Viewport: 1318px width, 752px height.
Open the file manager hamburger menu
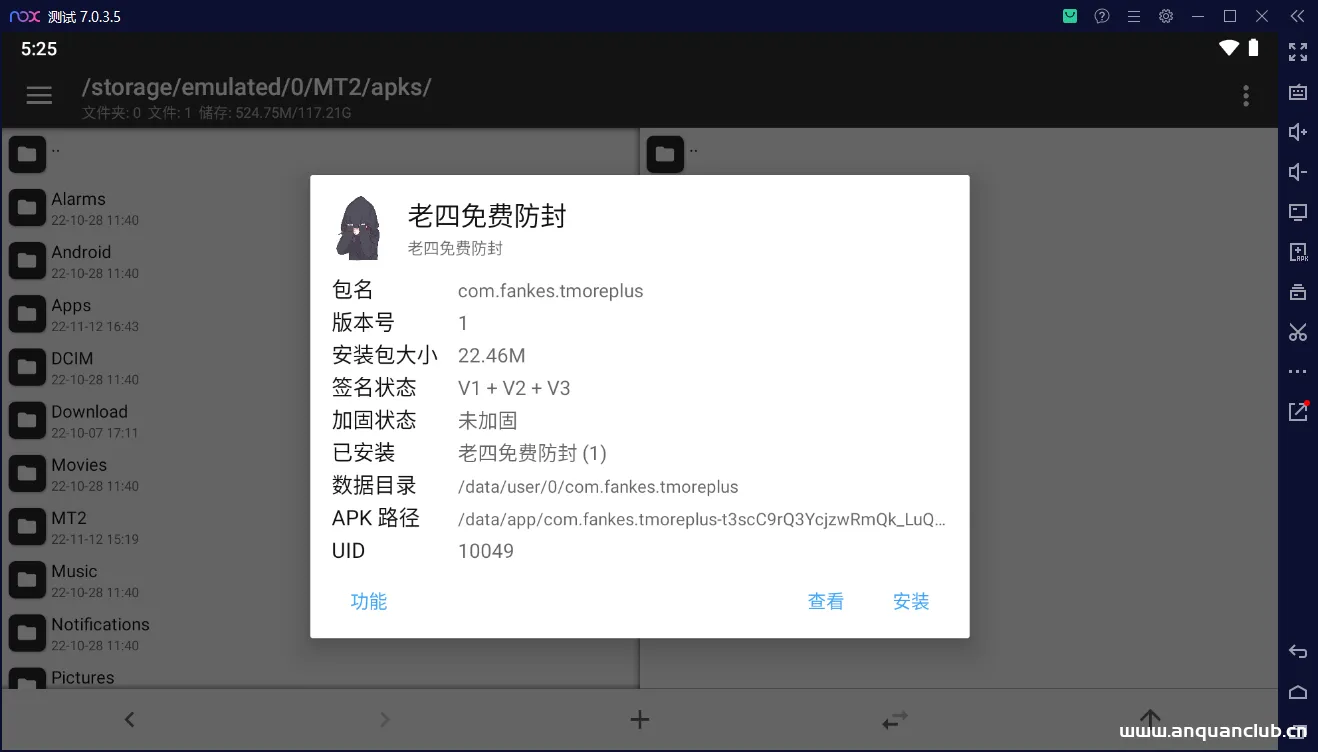39,95
